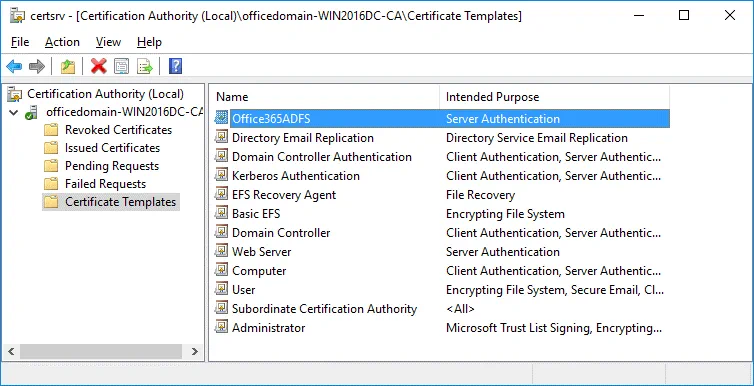Viewport: 754px width, 386px height.
Task: Collapse the officedomain-WIN2016DC-CA tree node
Action: point(13,113)
